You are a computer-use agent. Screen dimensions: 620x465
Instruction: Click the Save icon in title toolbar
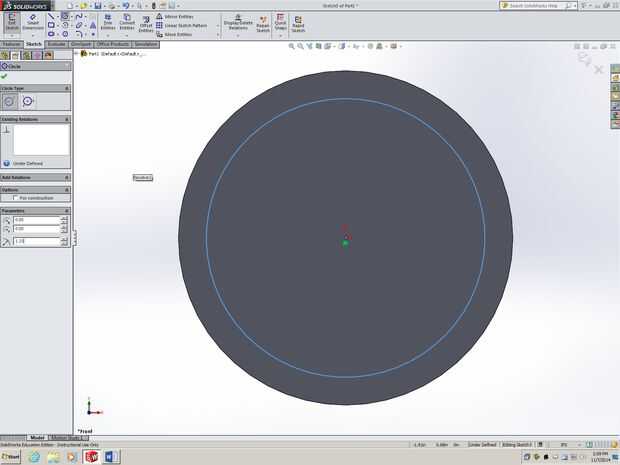click(x=97, y=6)
